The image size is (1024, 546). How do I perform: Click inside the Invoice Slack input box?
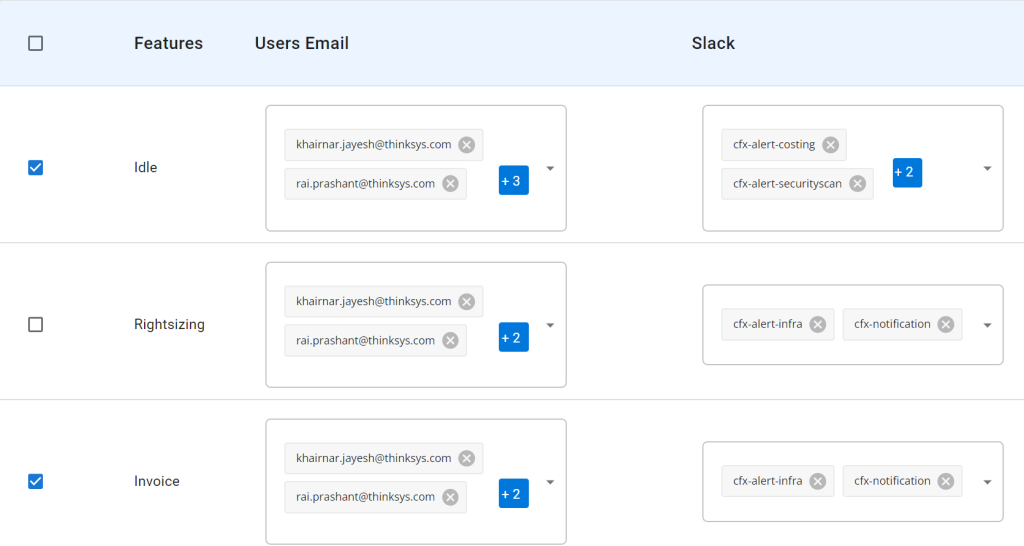[x=853, y=481]
